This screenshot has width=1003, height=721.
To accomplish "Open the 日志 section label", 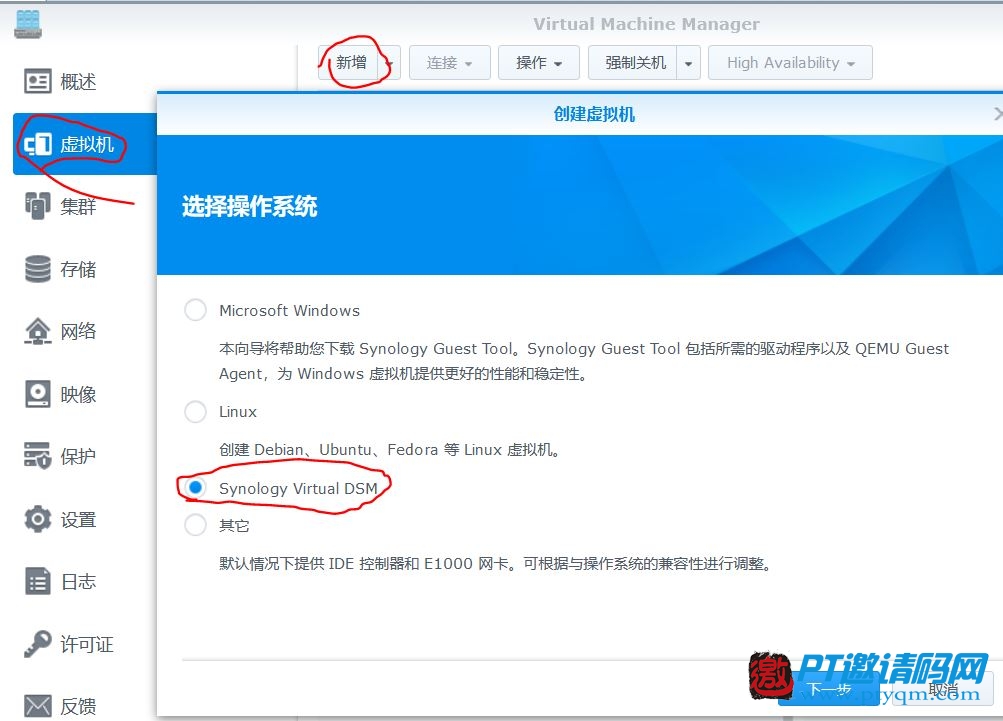I will pyautogui.click(x=79, y=582).
